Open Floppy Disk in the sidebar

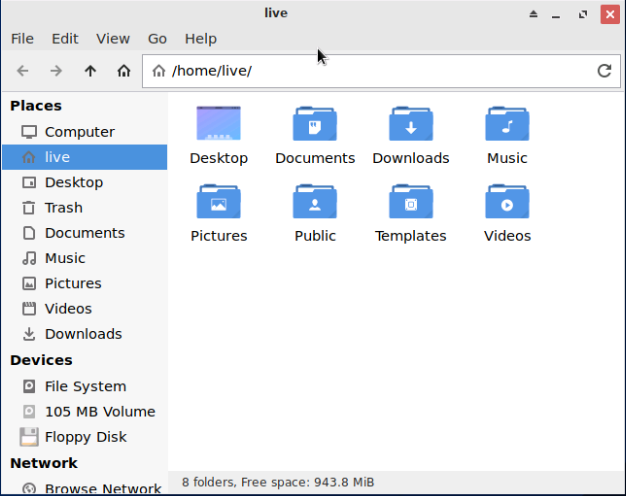[x=85, y=437]
